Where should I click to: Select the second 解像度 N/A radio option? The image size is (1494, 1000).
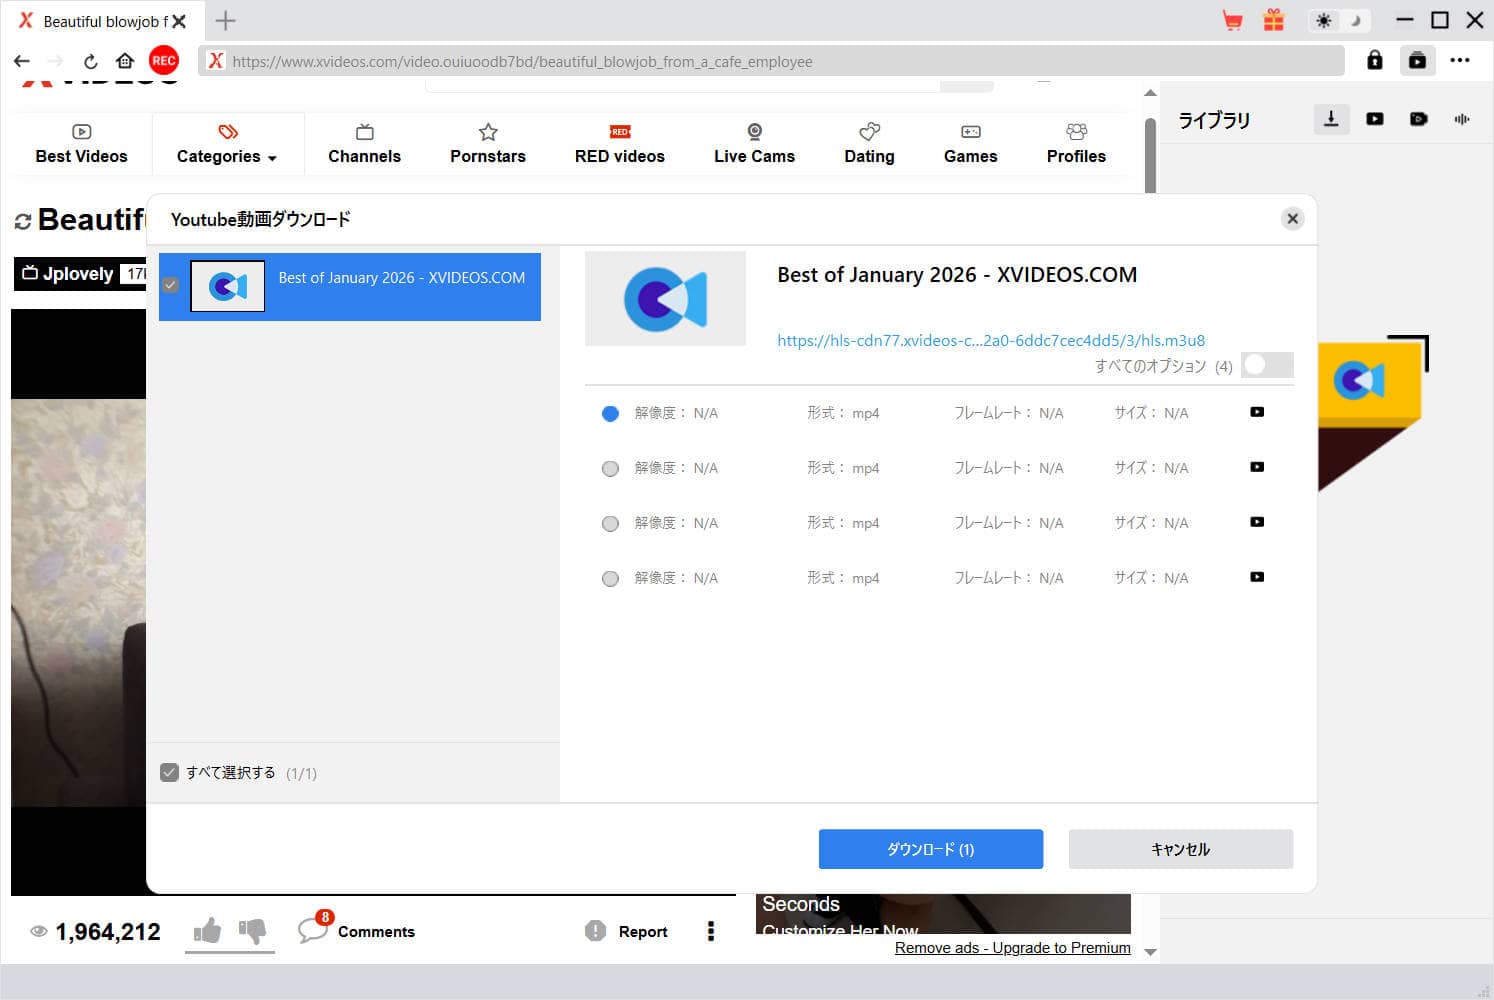point(610,468)
